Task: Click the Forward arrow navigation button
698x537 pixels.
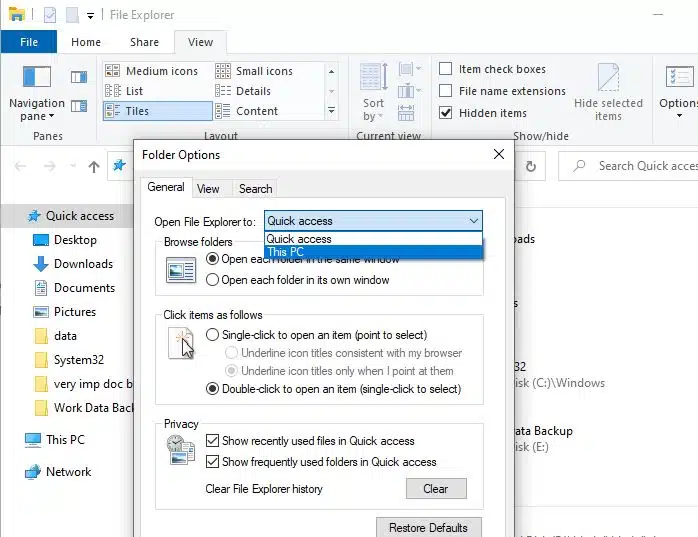Action: (x=49, y=167)
